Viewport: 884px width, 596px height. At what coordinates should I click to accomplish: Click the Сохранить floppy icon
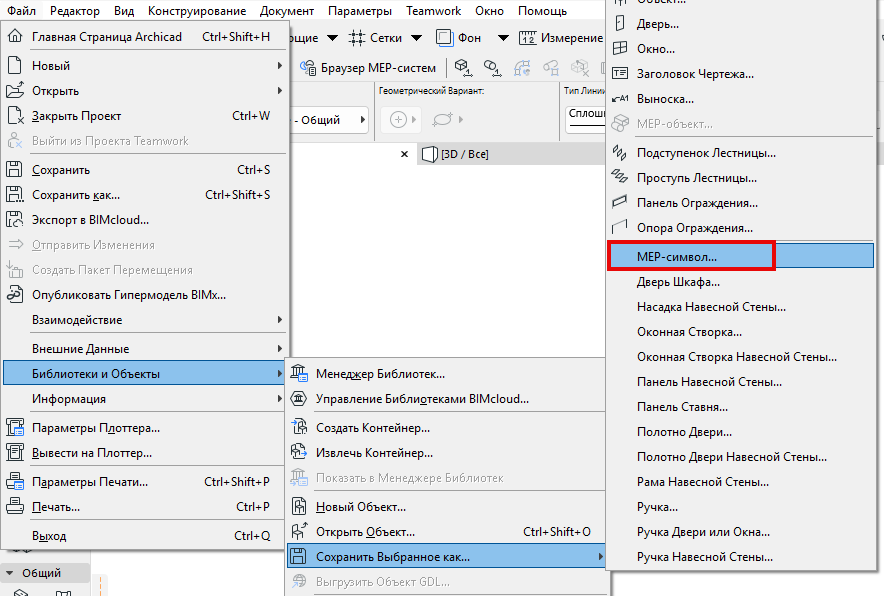point(15,170)
